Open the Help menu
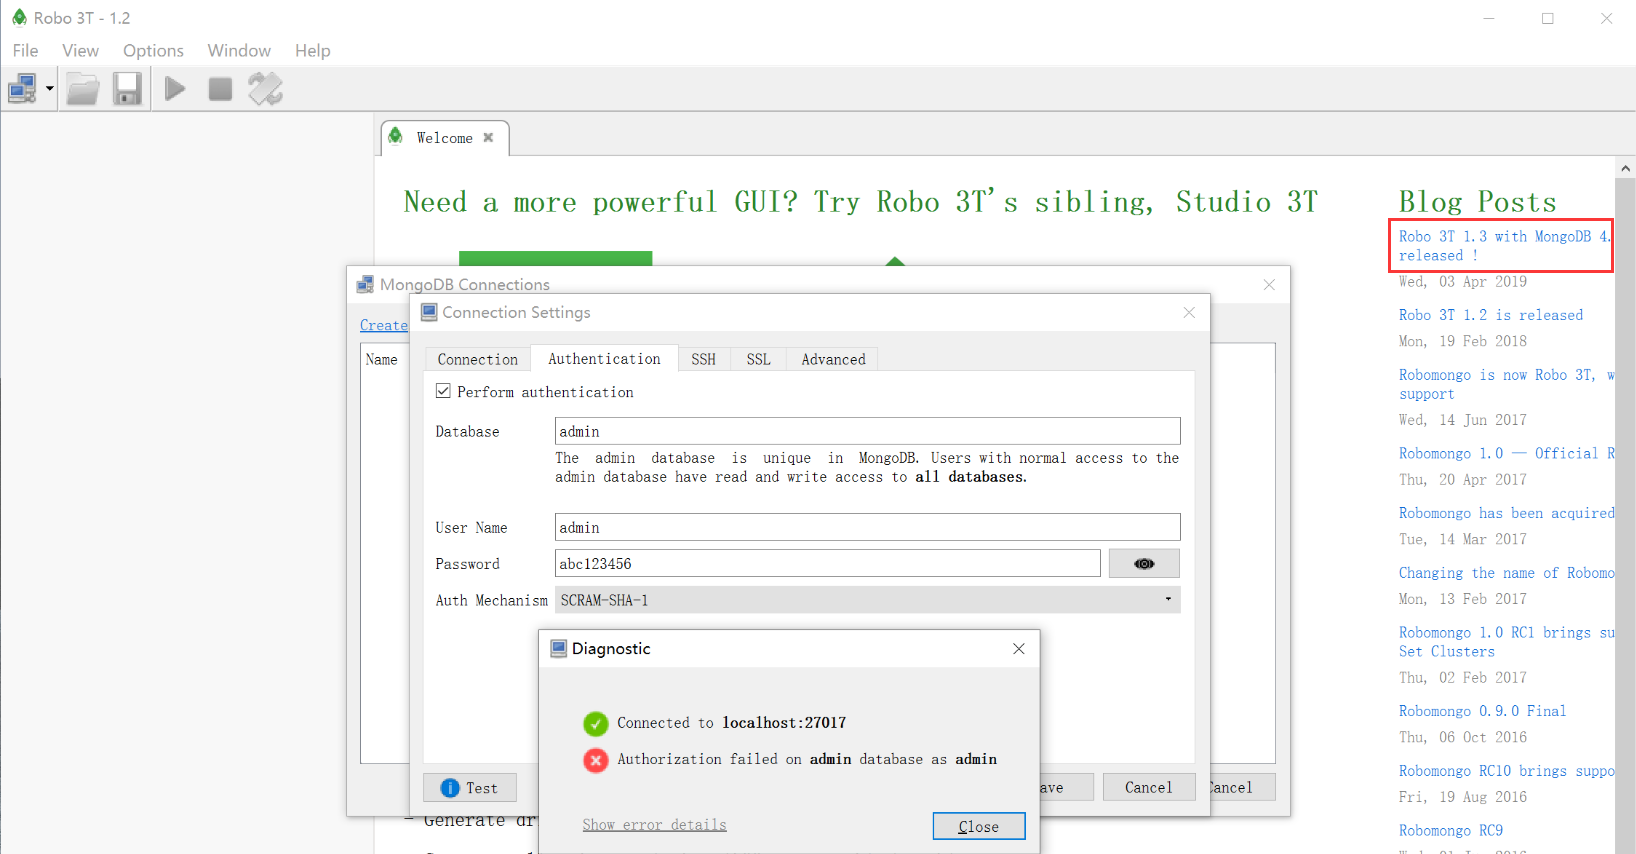The width and height of the screenshot is (1636, 854). (x=312, y=50)
